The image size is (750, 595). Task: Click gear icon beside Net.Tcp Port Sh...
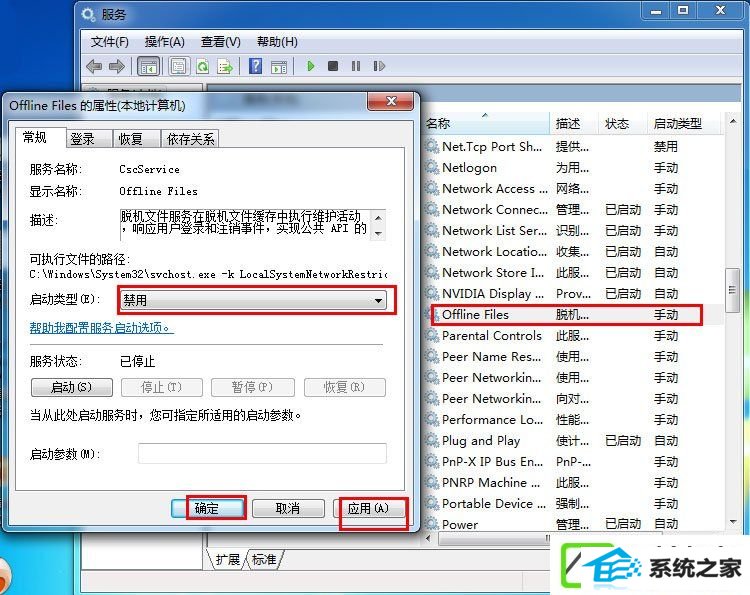point(432,146)
